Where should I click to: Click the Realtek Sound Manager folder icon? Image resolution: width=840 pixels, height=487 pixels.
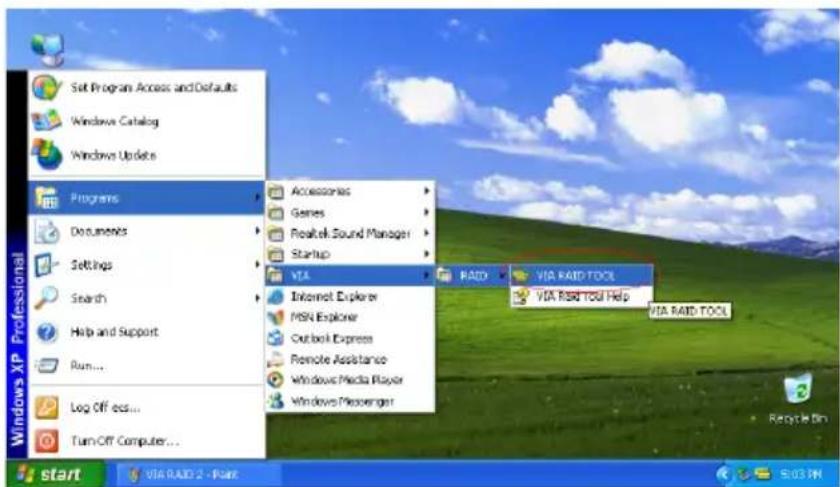tap(275, 234)
